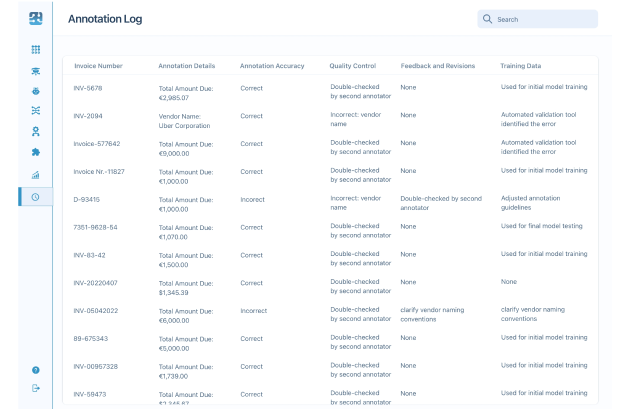Open the D-93415 invoice row

pos(87,200)
